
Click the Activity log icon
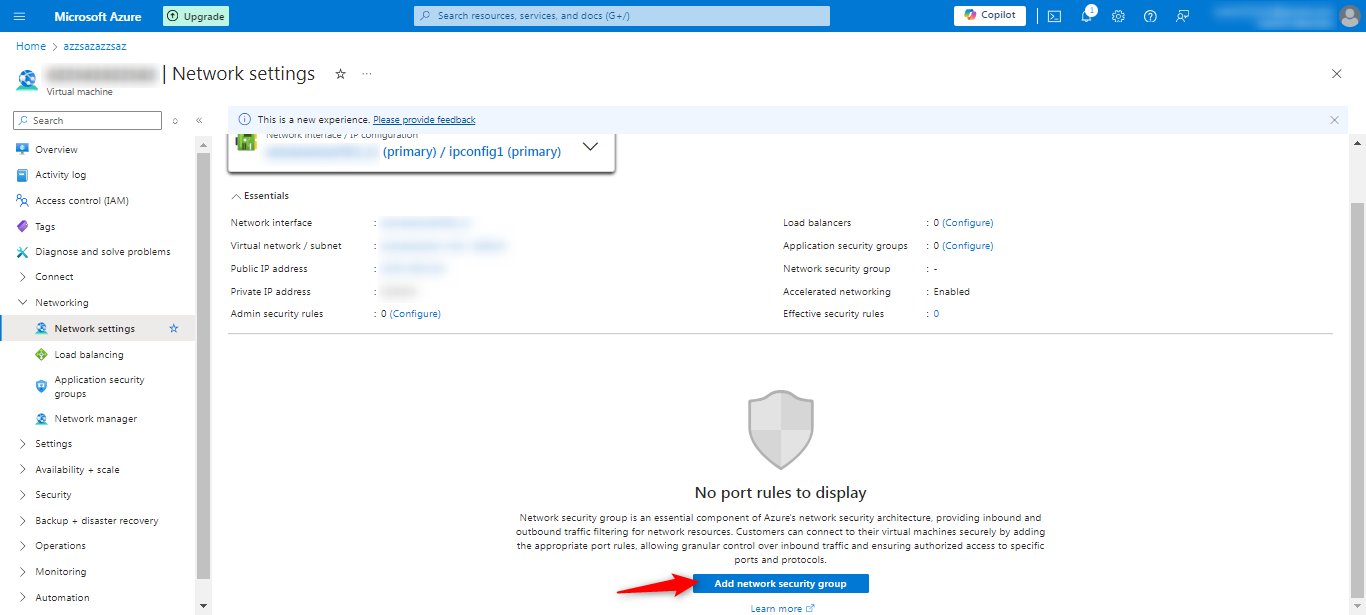tap(22, 175)
